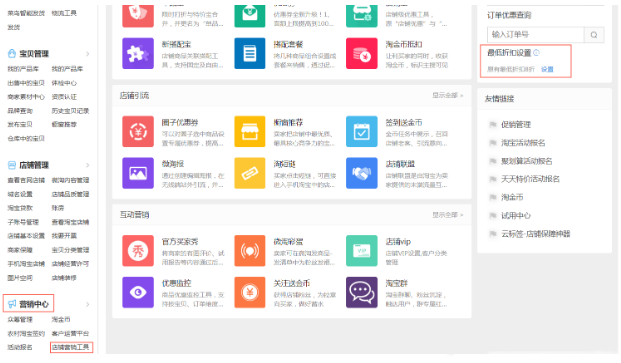Click the flag icon beside 促销管理
Image resolution: width=621 pixels, height=363 pixels.
(x=493, y=125)
